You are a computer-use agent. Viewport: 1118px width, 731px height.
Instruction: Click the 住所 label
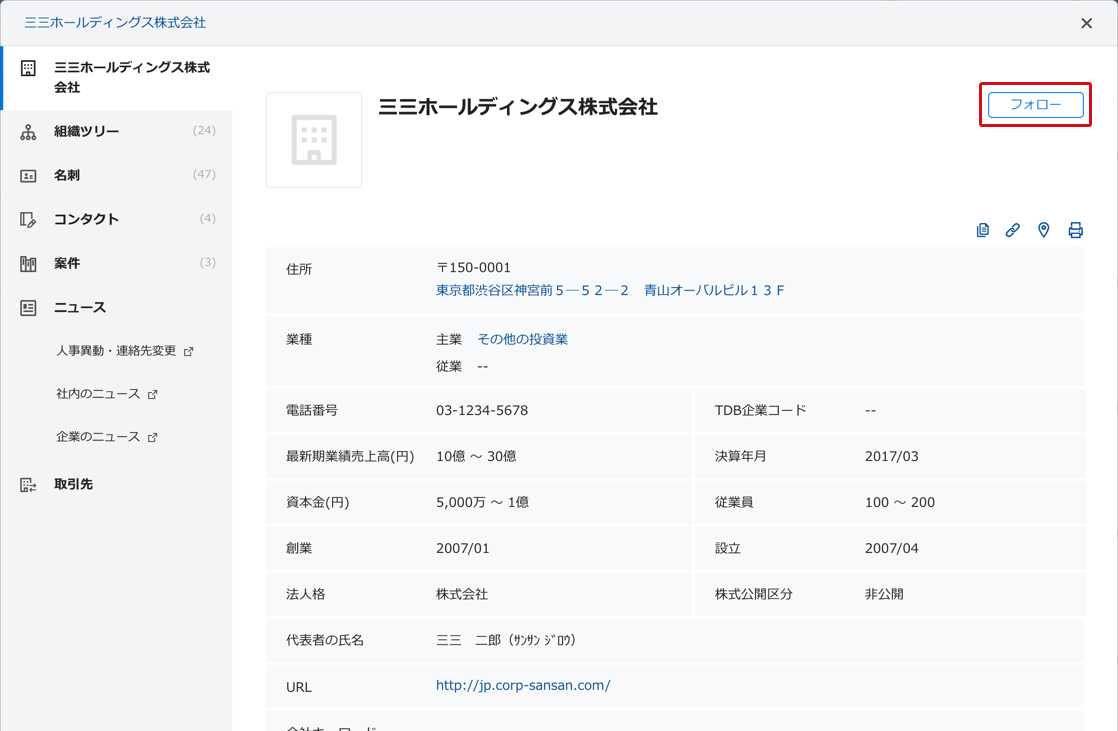[299, 270]
